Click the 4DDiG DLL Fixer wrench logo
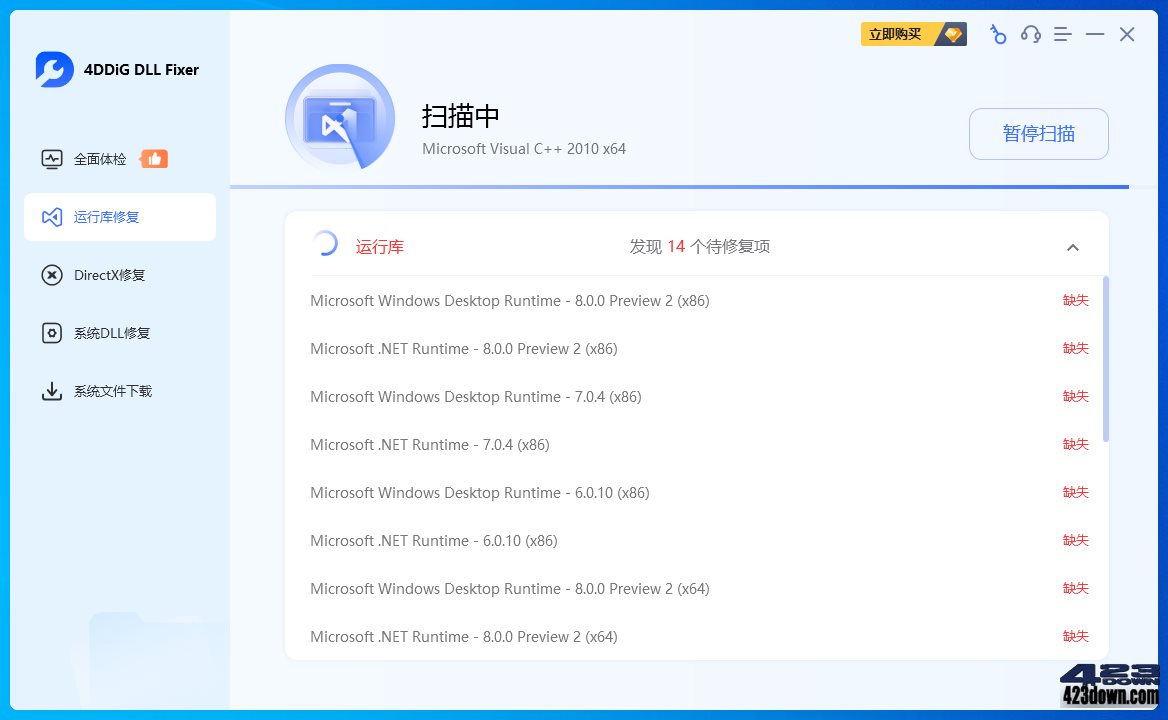The height and width of the screenshot is (720, 1168). point(54,69)
